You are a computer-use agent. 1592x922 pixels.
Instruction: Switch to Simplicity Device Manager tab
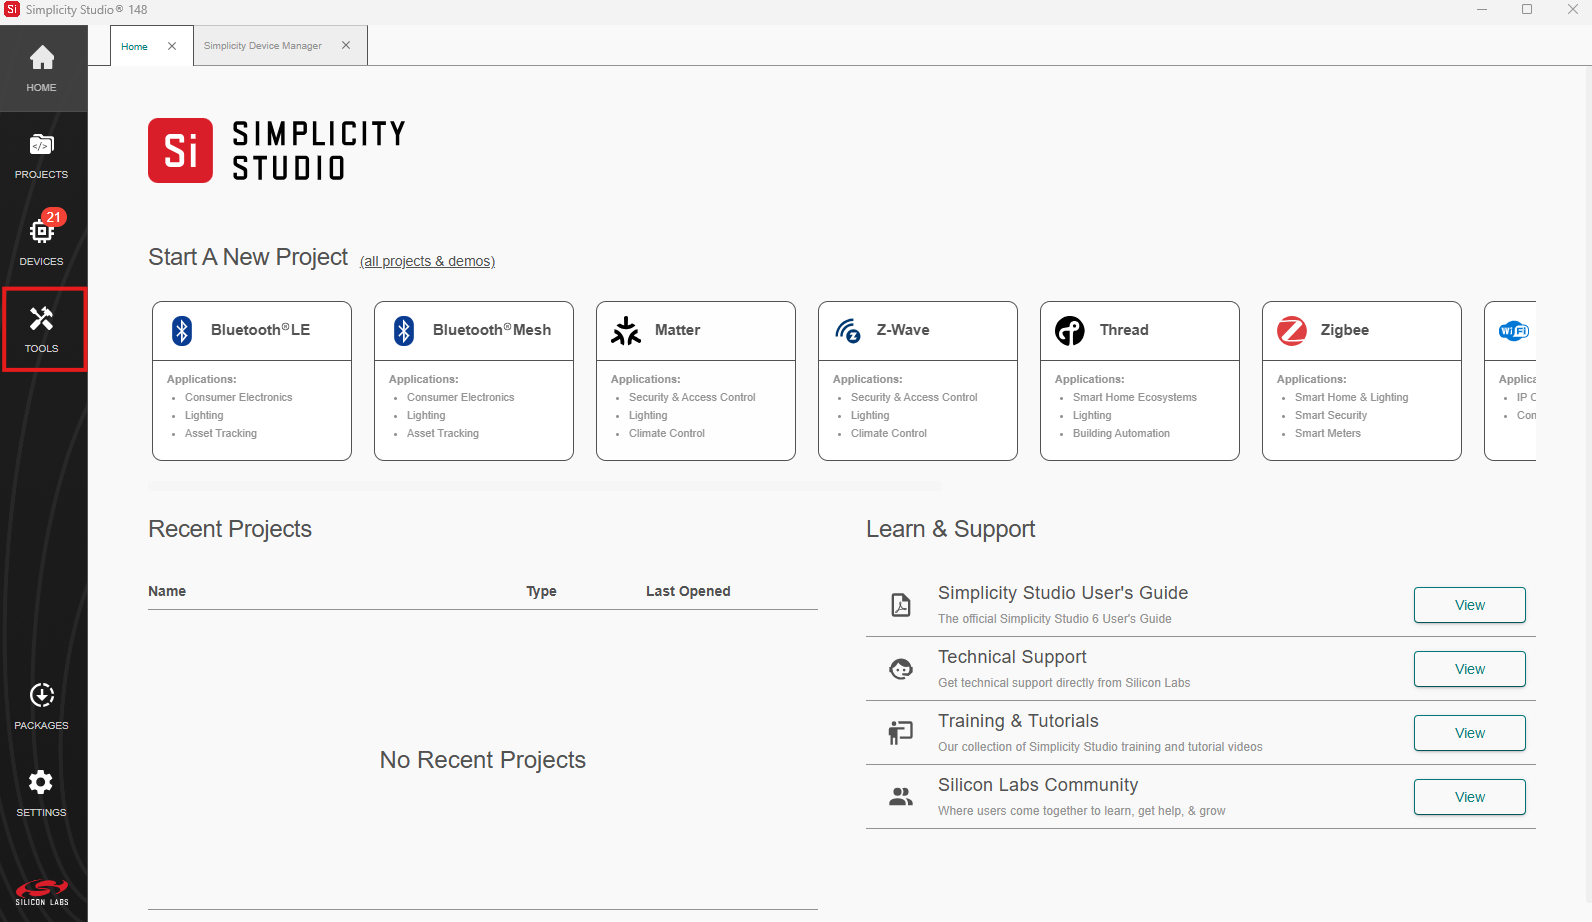[x=263, y=46]
